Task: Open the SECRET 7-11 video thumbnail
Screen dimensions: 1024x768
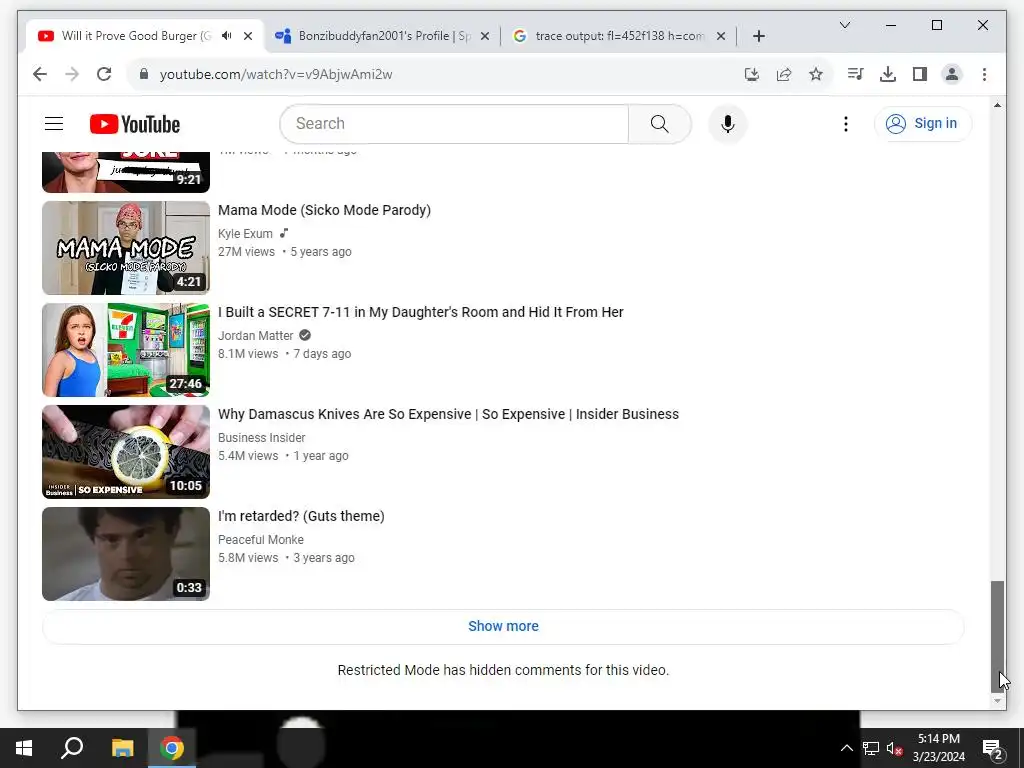Action: [x=126, y=350]
